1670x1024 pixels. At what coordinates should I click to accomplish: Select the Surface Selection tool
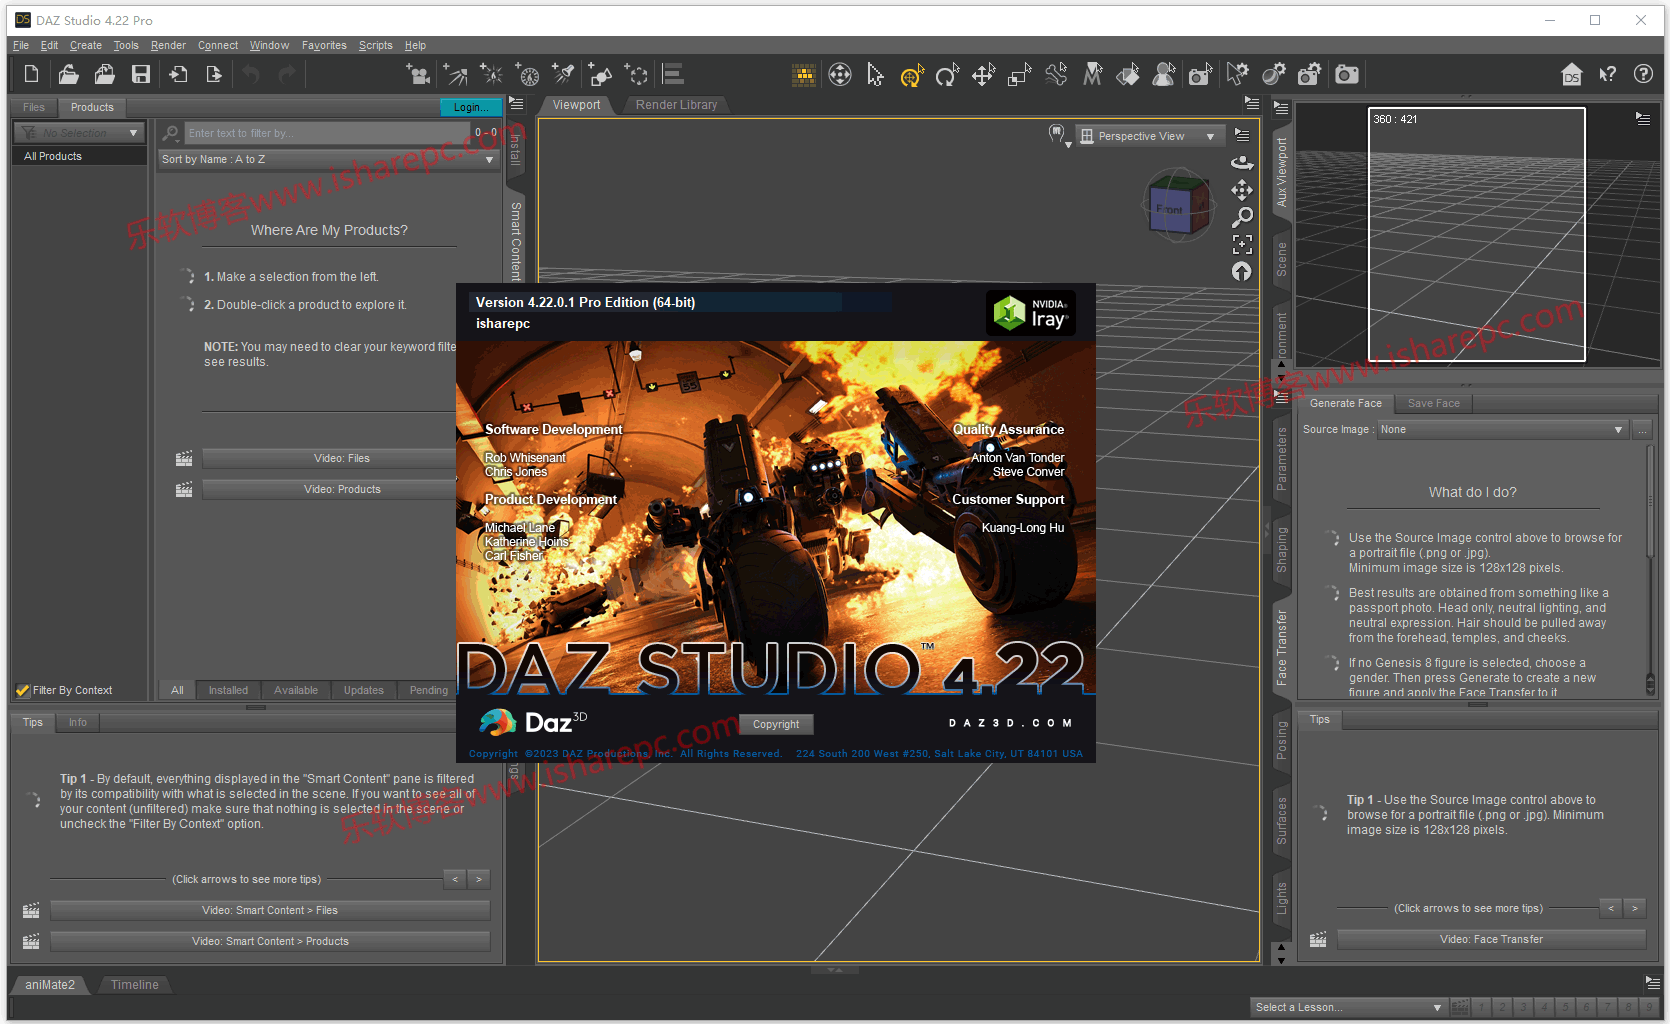pyautogui.click(x=1128, y=74)
